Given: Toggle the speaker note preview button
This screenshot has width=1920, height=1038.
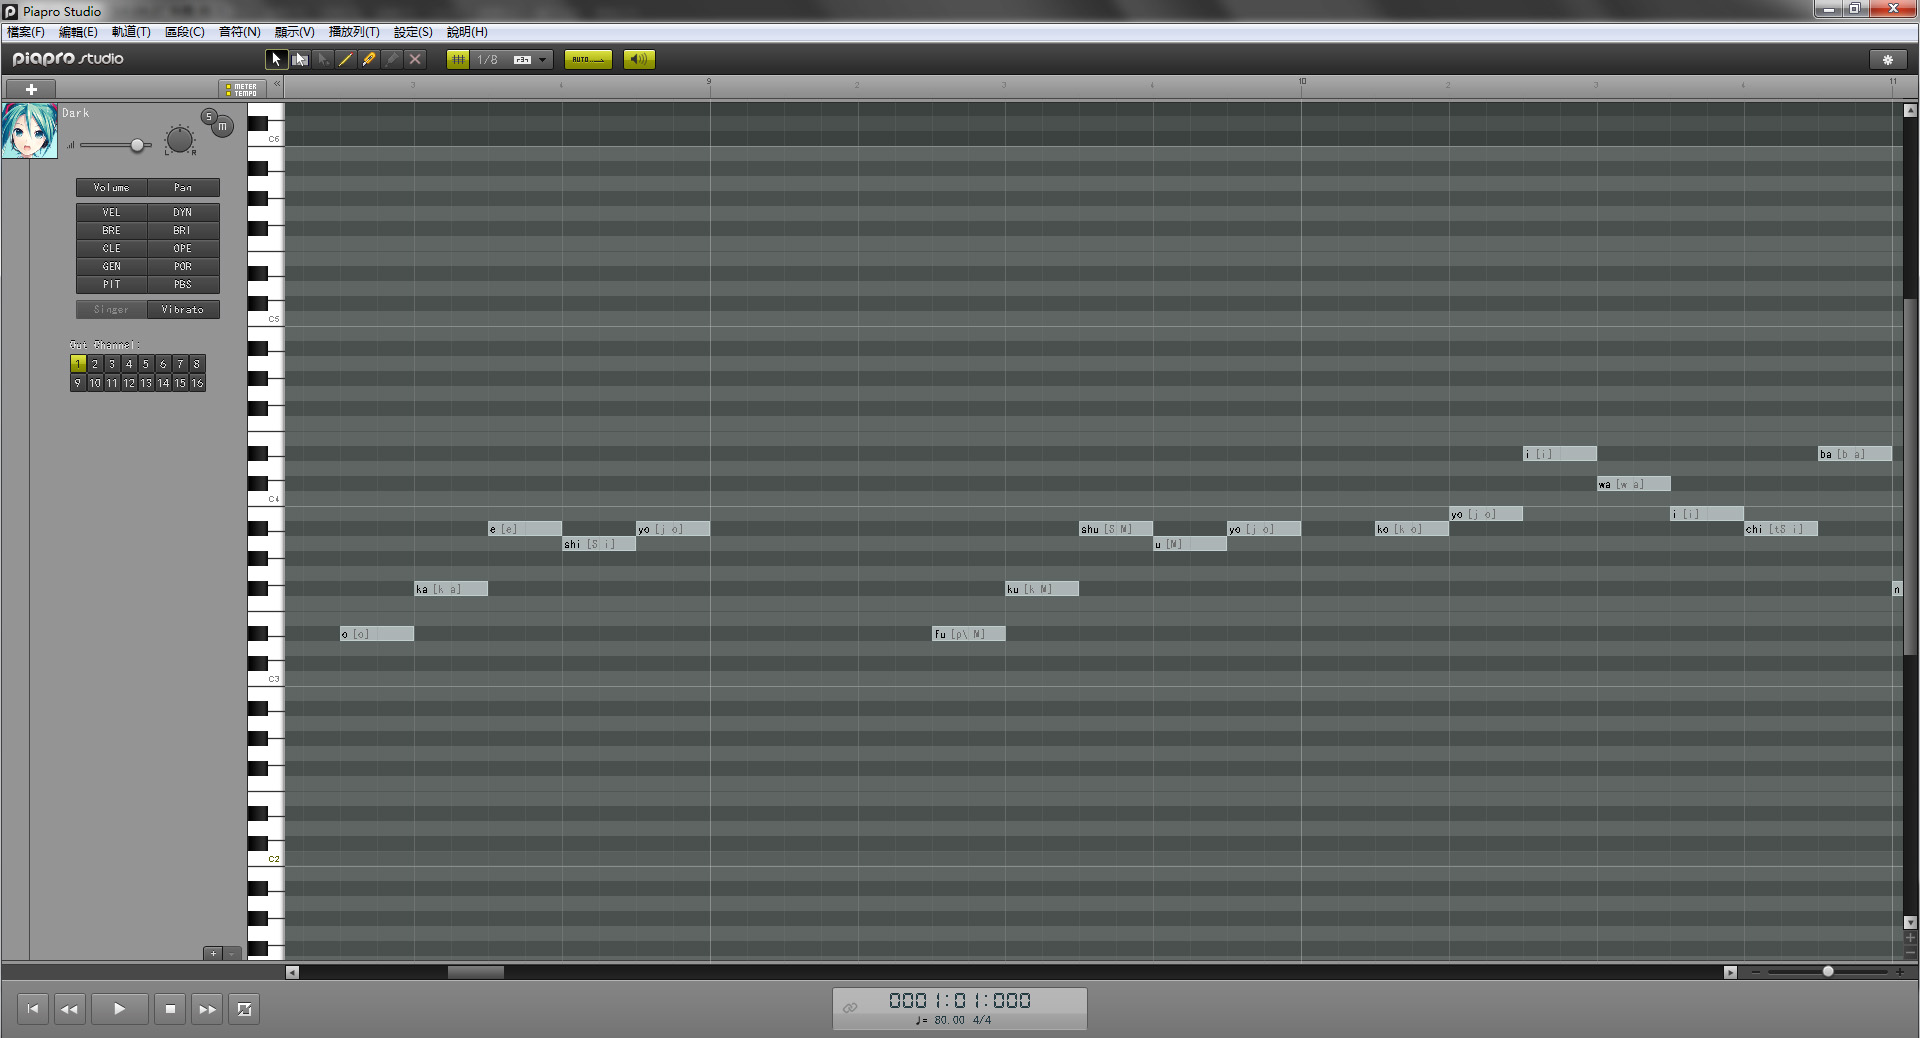Looking at the screenshot, I should tap(639, 59).
